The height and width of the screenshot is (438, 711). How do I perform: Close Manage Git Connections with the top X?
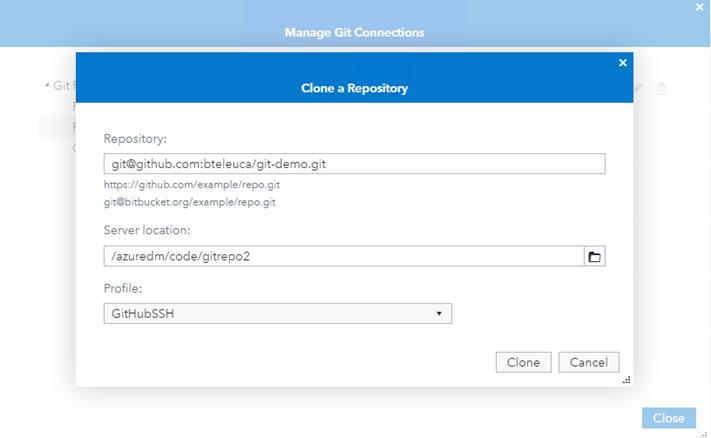tap(700, 7)
